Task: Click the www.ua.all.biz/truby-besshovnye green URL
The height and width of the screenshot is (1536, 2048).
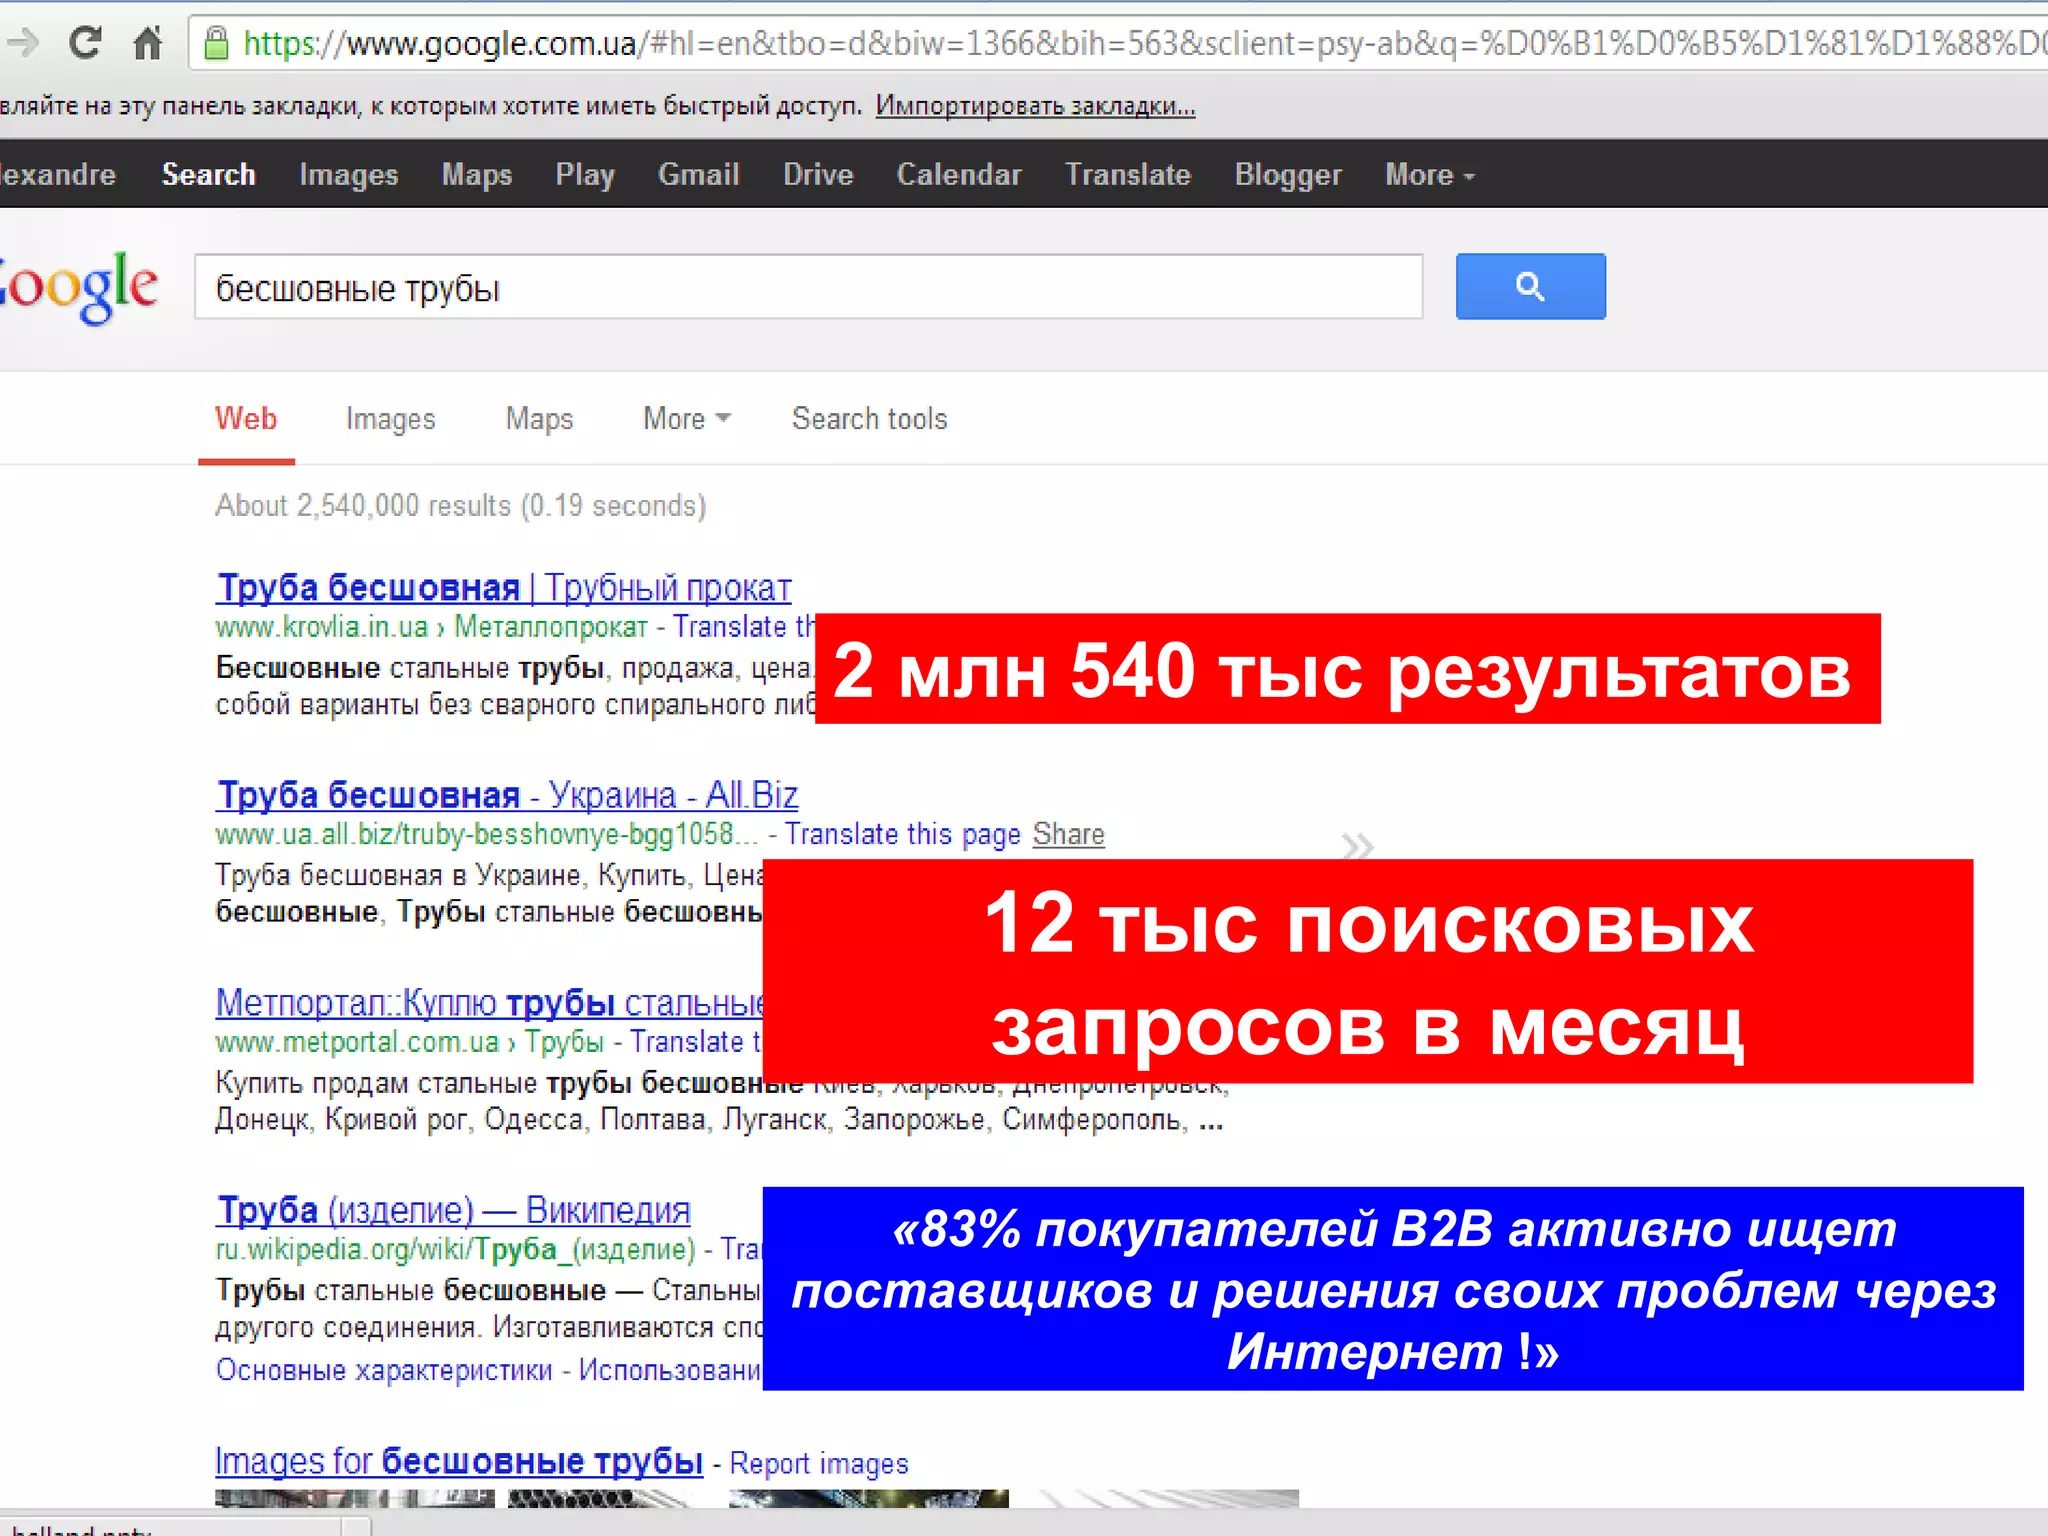Action: click(x=487, y=834)
